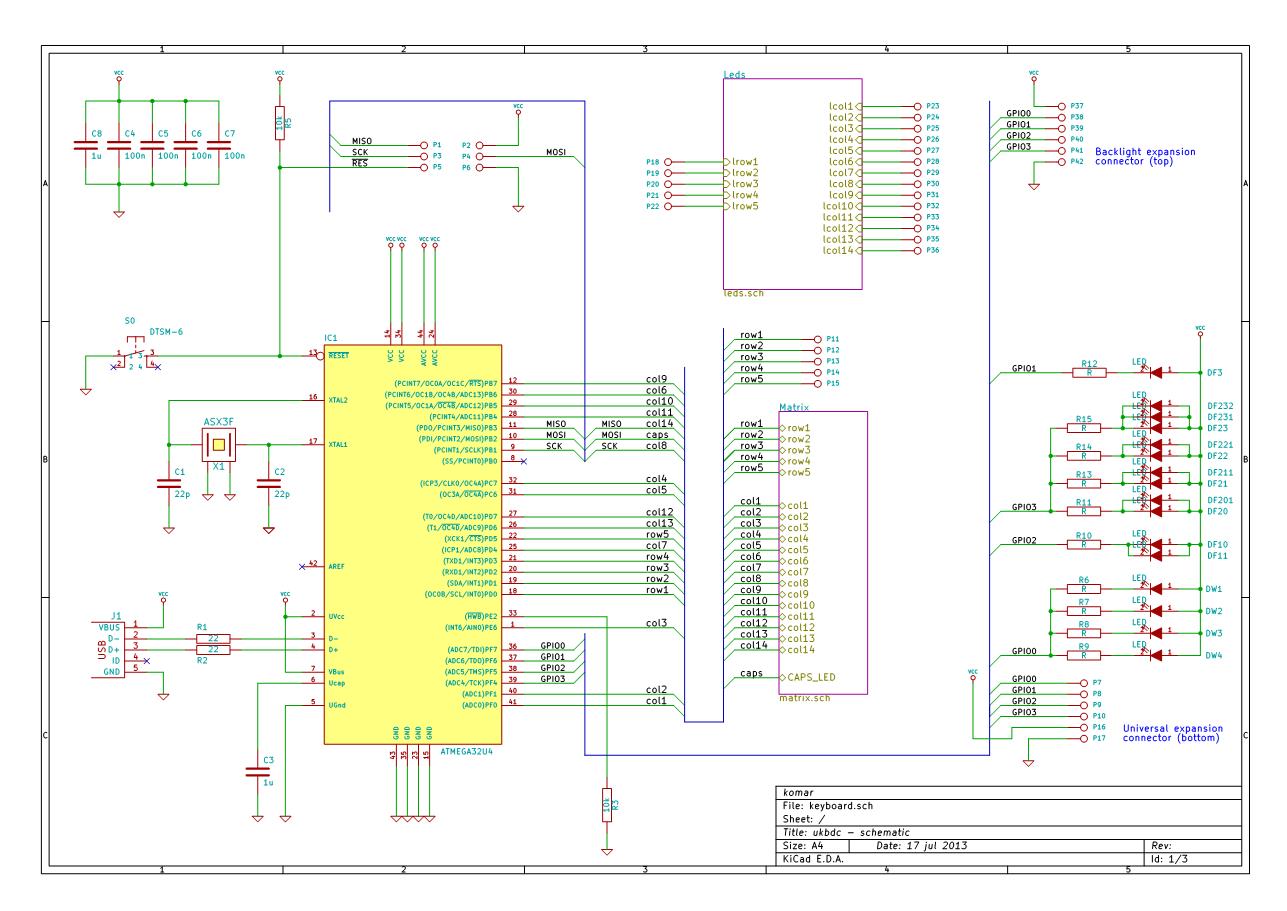Select capacitor C7 100n symbol
Image resolution: width=1287 pixels, height=911 pixels.
click(220, 146)
